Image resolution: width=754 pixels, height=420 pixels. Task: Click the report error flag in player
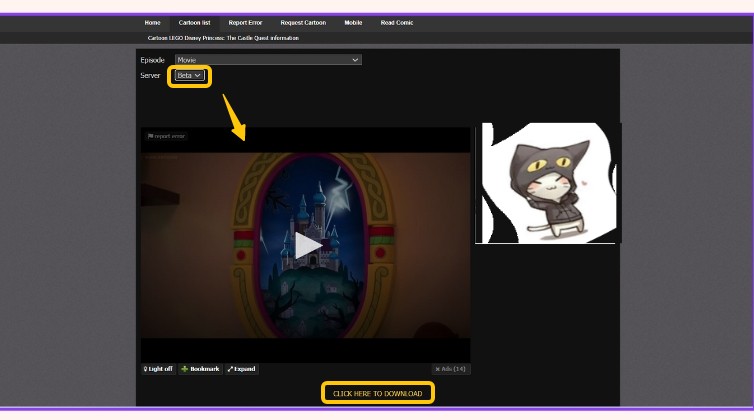(x=166, y=136)
